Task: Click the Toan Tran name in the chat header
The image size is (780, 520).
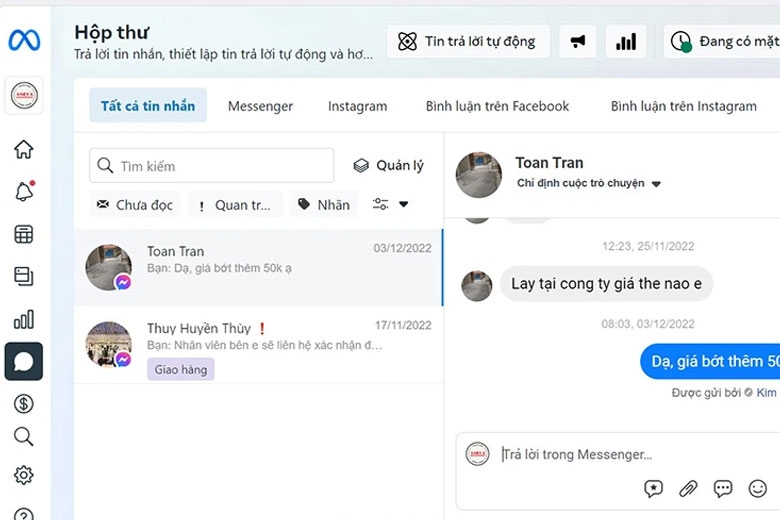Action: pyautogui.click(x=549, y=163)
